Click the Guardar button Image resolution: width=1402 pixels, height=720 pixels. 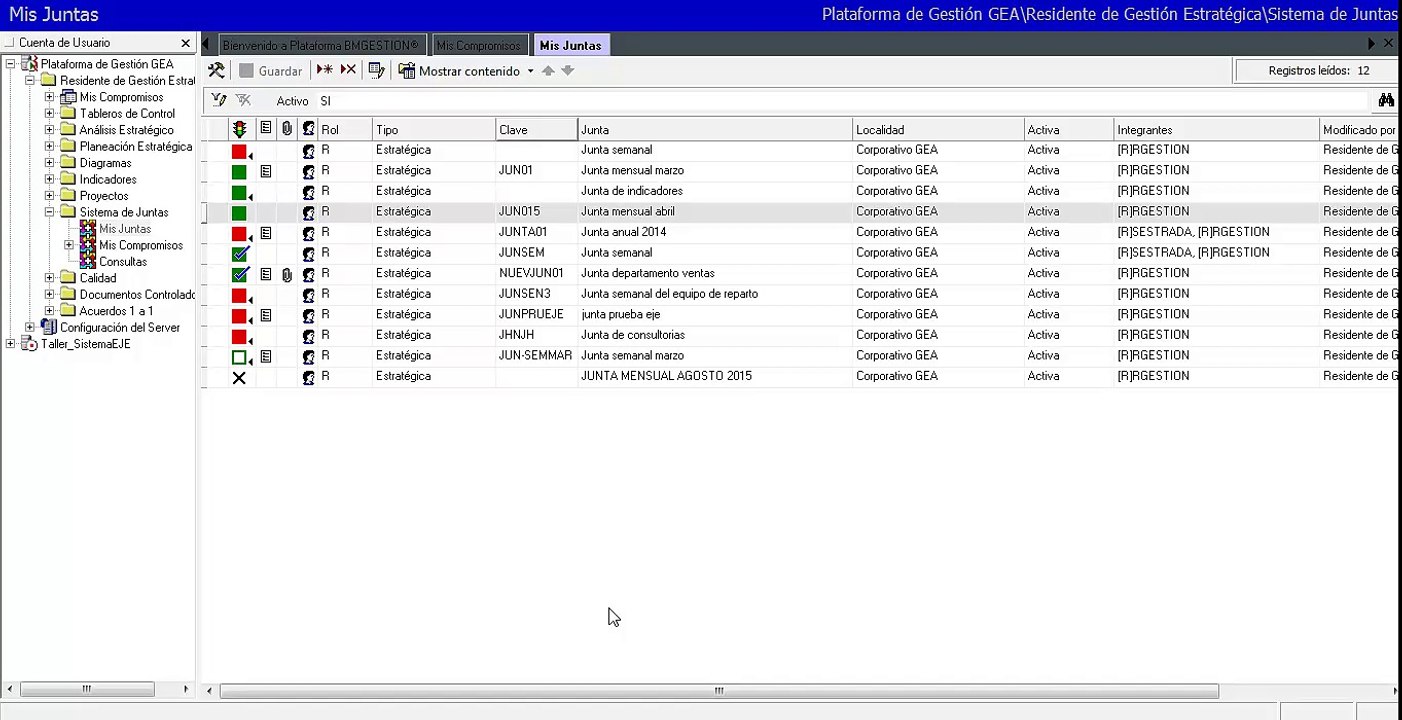[270, 71]
